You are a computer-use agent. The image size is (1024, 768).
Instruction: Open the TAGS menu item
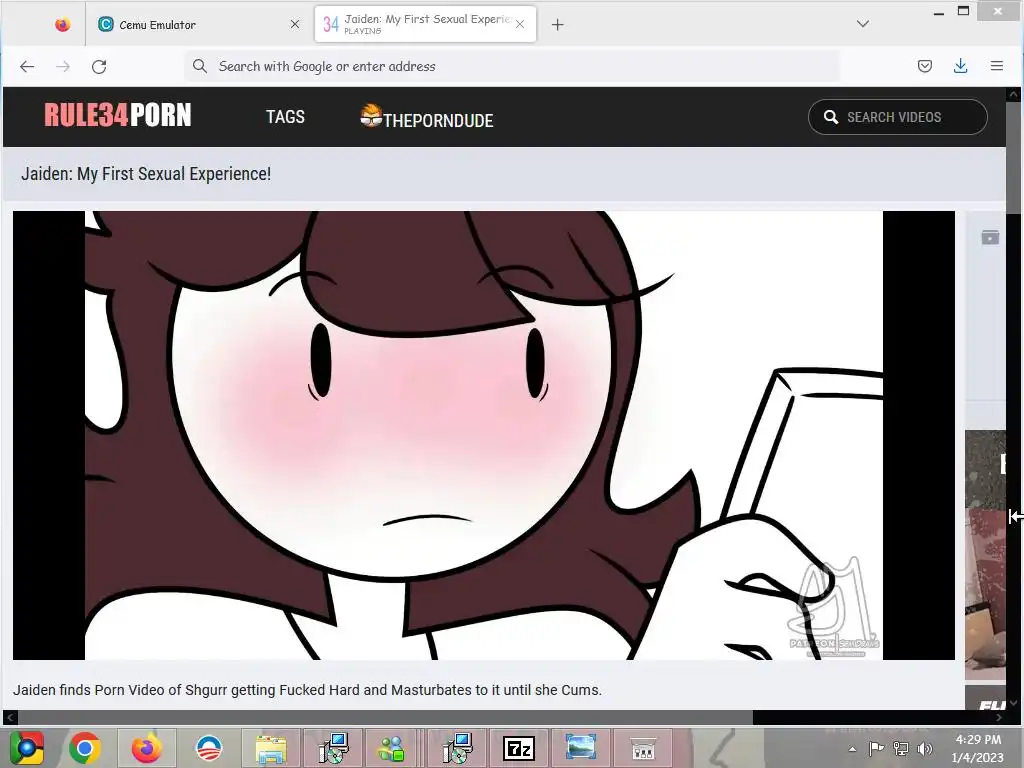tap(285, 117)
